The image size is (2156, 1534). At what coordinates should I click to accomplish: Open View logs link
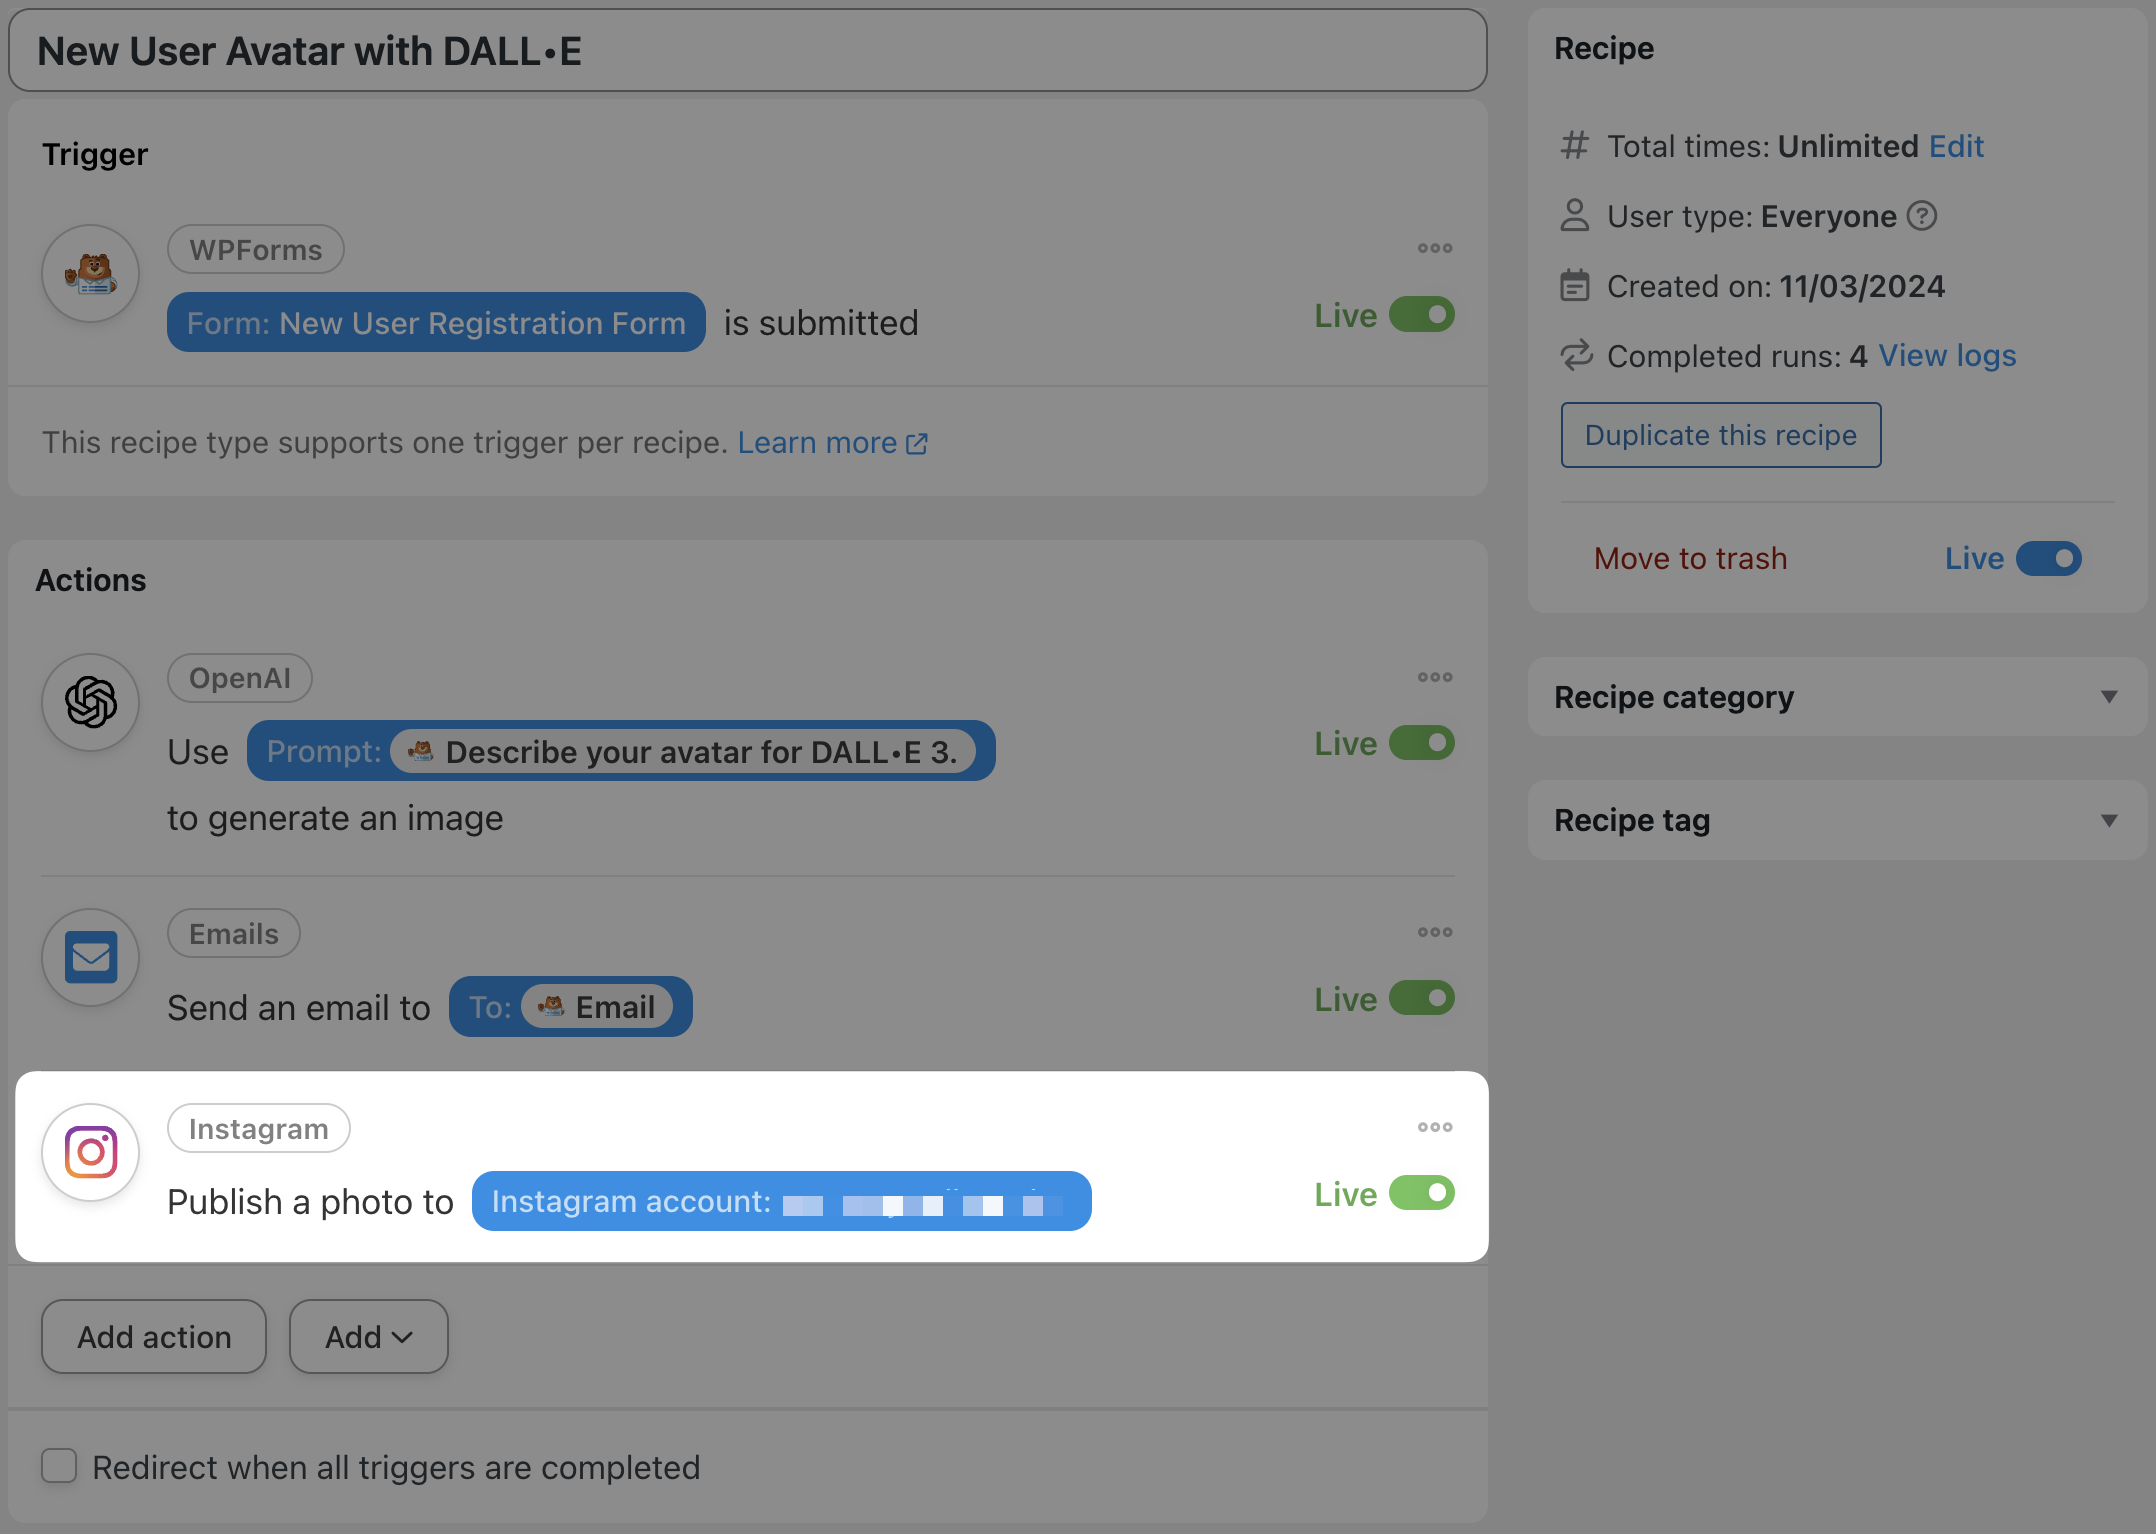coord(1947,356)
